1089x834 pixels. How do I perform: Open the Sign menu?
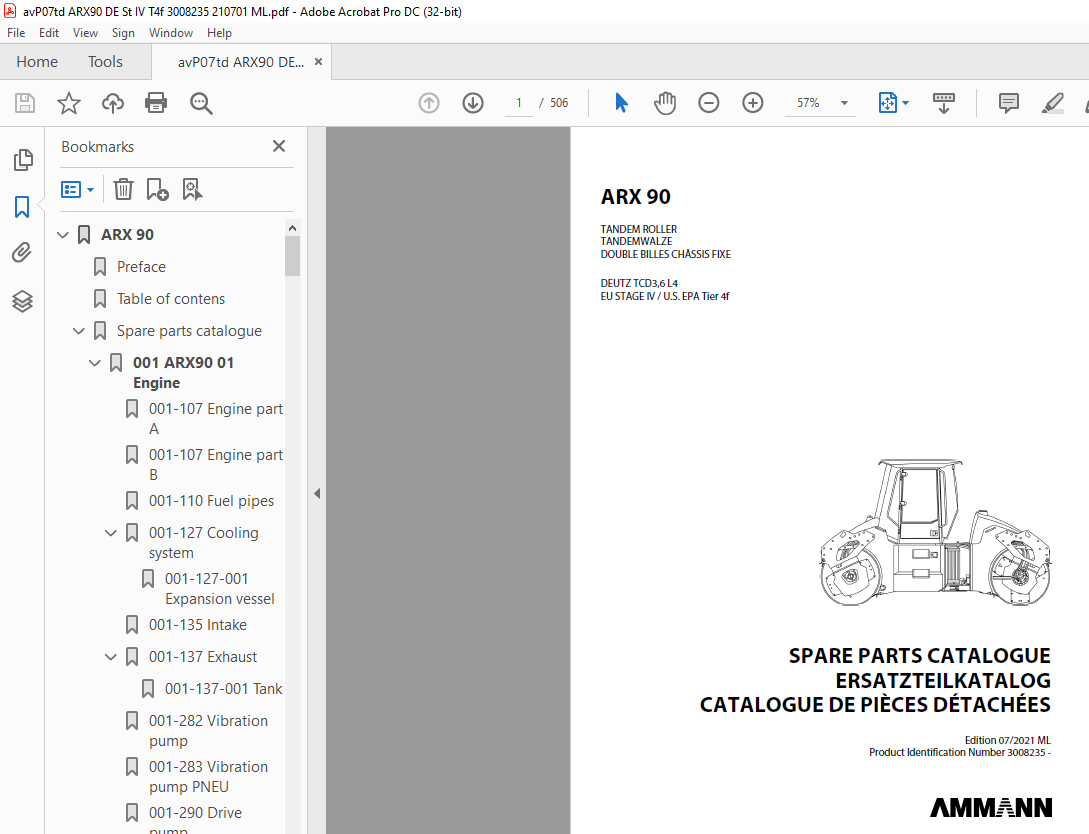pos(123,33)
